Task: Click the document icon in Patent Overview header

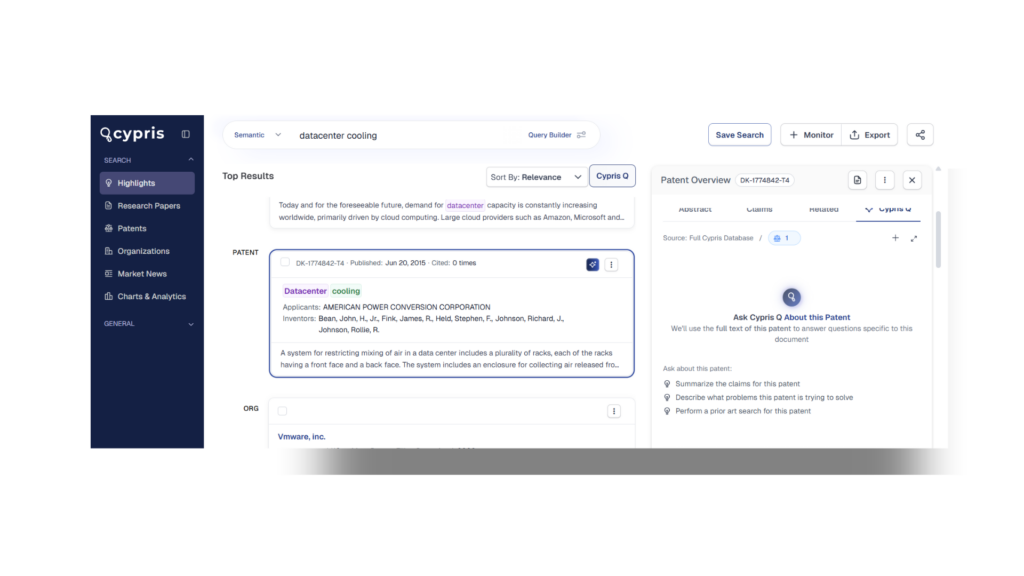Action: point(857,180)
